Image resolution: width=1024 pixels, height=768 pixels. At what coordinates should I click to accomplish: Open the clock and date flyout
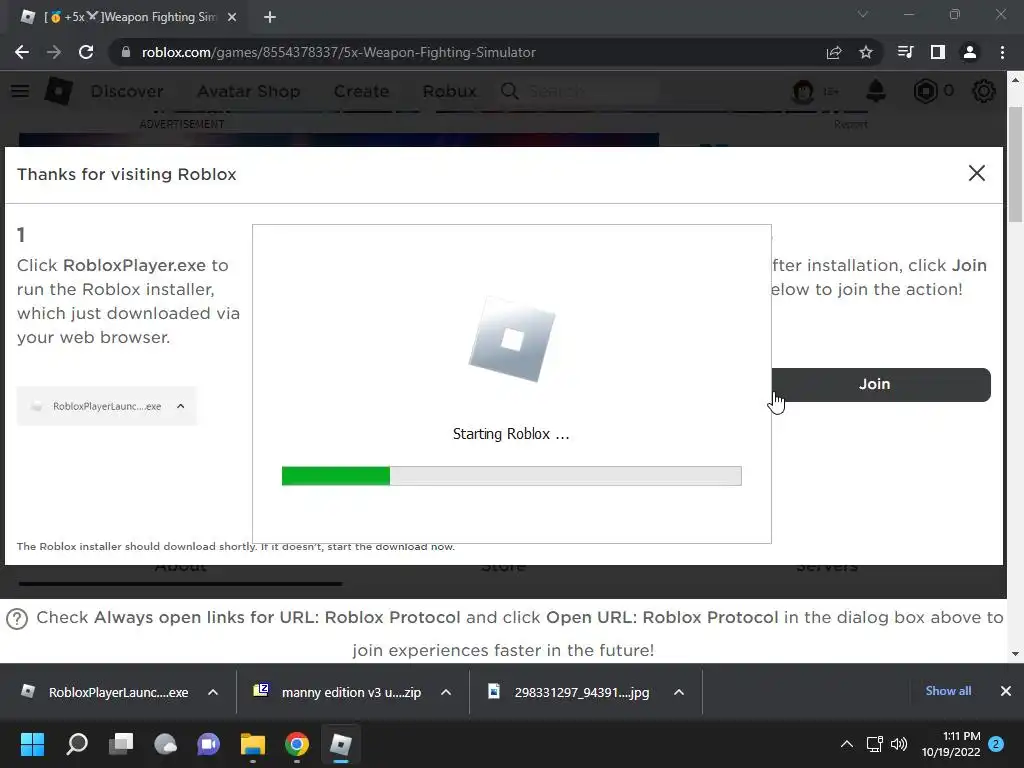951,744
